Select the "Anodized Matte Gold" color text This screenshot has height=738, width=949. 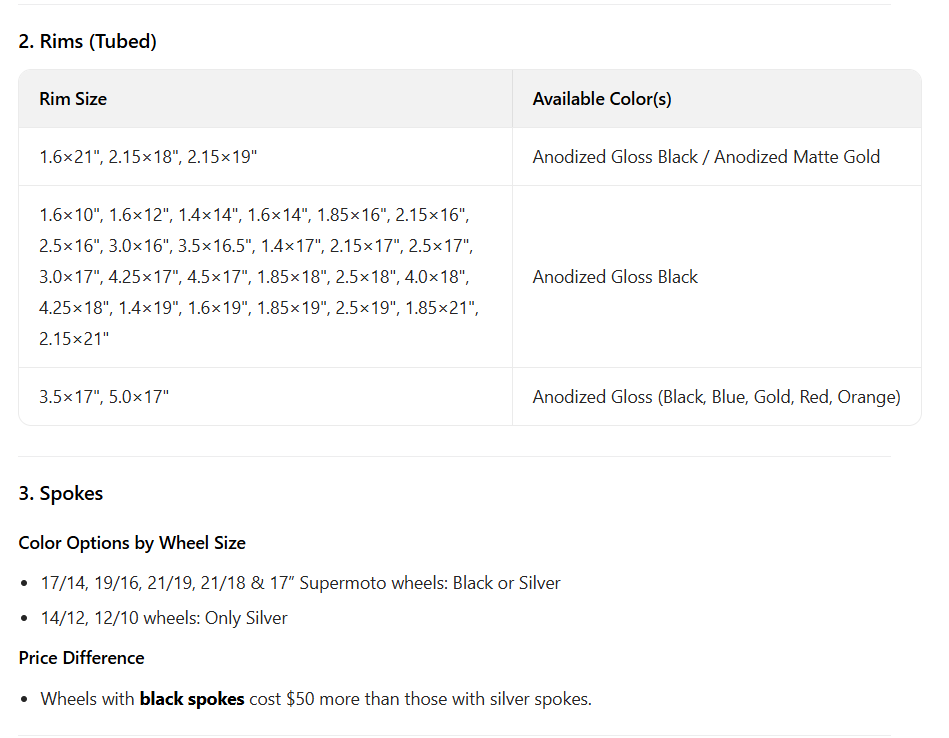797,157
